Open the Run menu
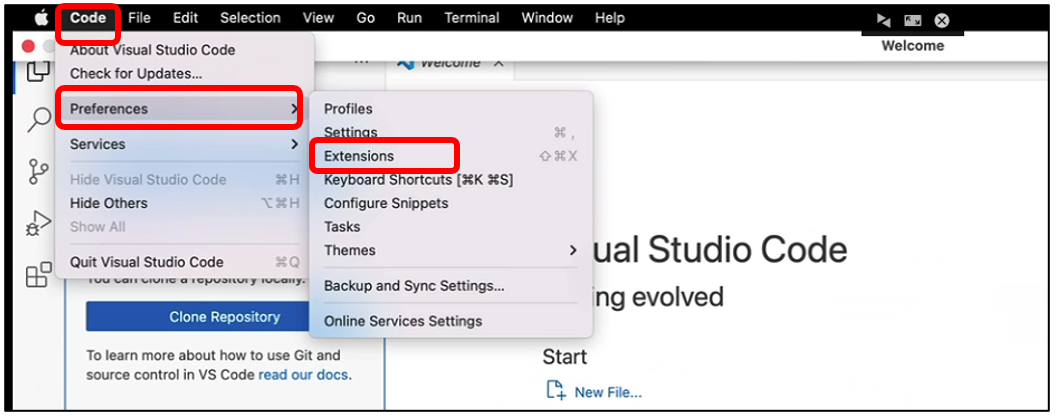The image size is (1056, 416). (x=409, y=18)
